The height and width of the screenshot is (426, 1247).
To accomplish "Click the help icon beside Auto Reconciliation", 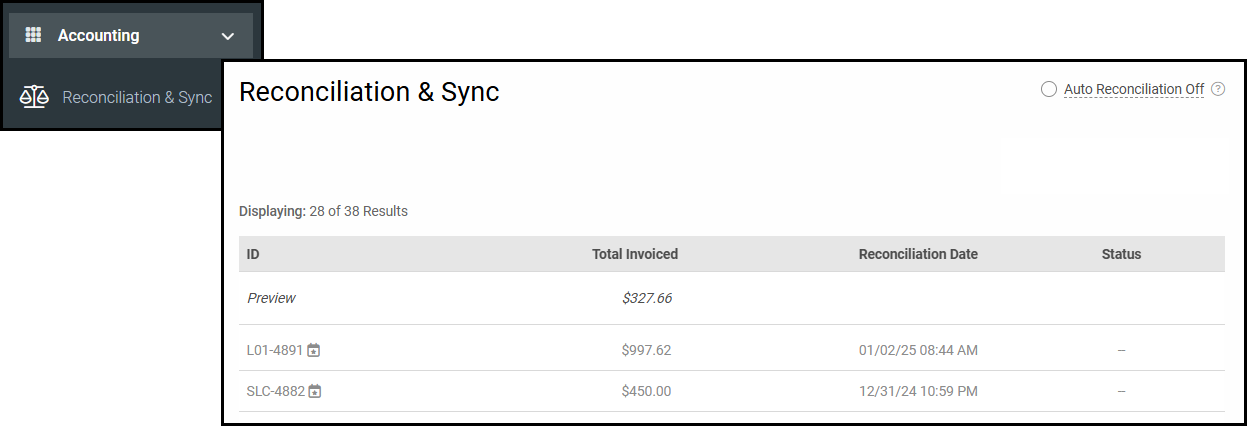I will click(1217, 89).
